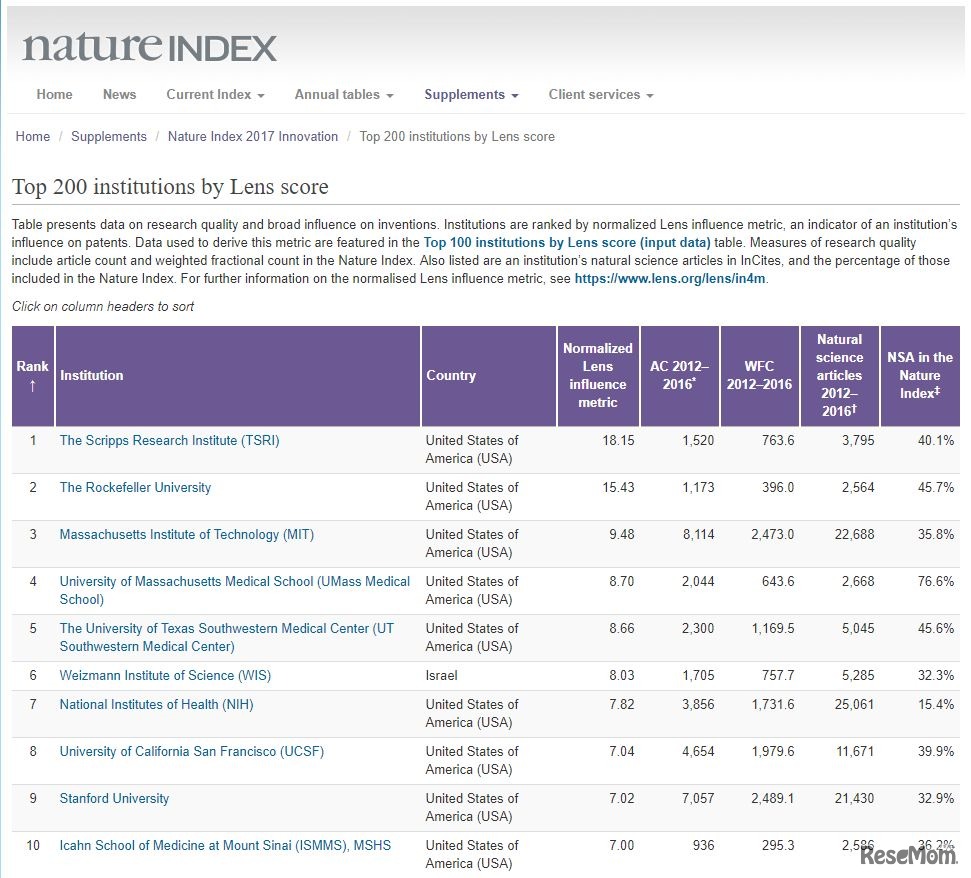Open Weizmann Institute of Science entry
The image size is (971, 878).
pyautogui.click(x=165, y=676)
